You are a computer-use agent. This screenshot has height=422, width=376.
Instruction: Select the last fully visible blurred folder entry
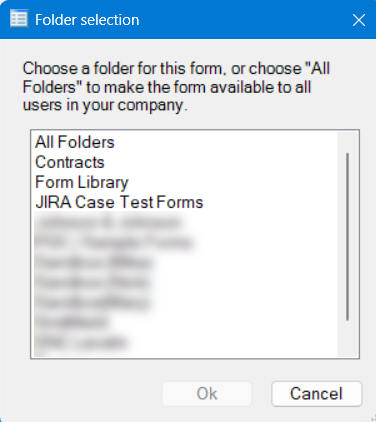point(81,342)
